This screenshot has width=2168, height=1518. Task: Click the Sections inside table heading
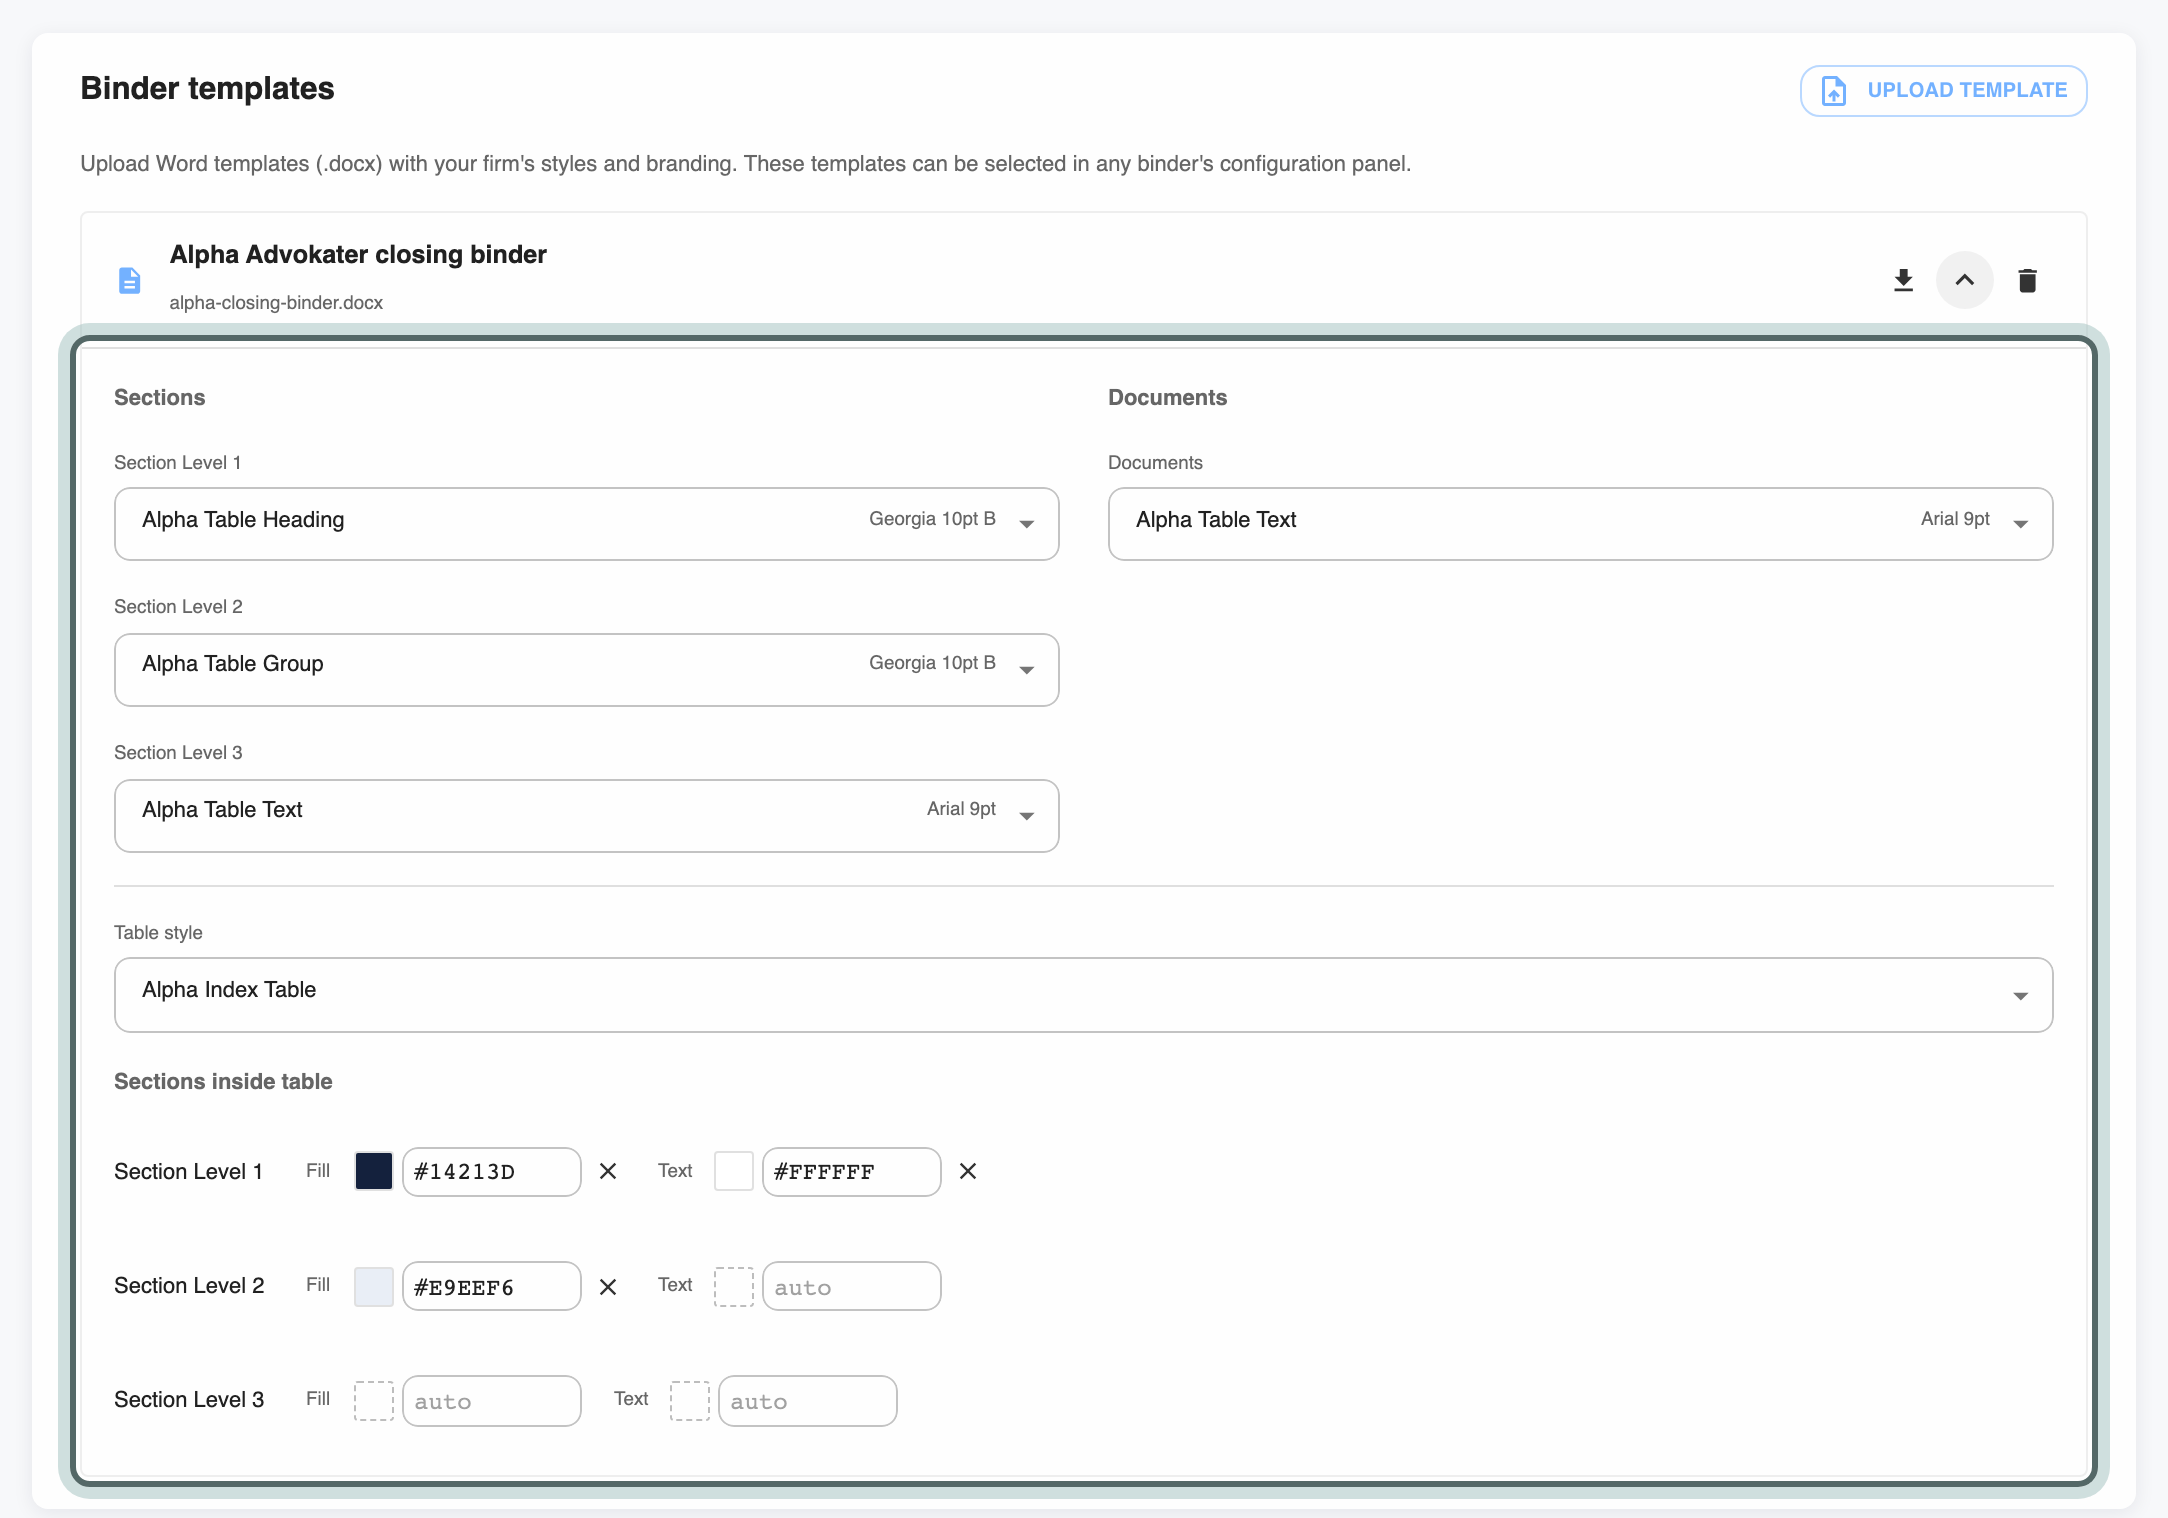[x=223, y=1081]
